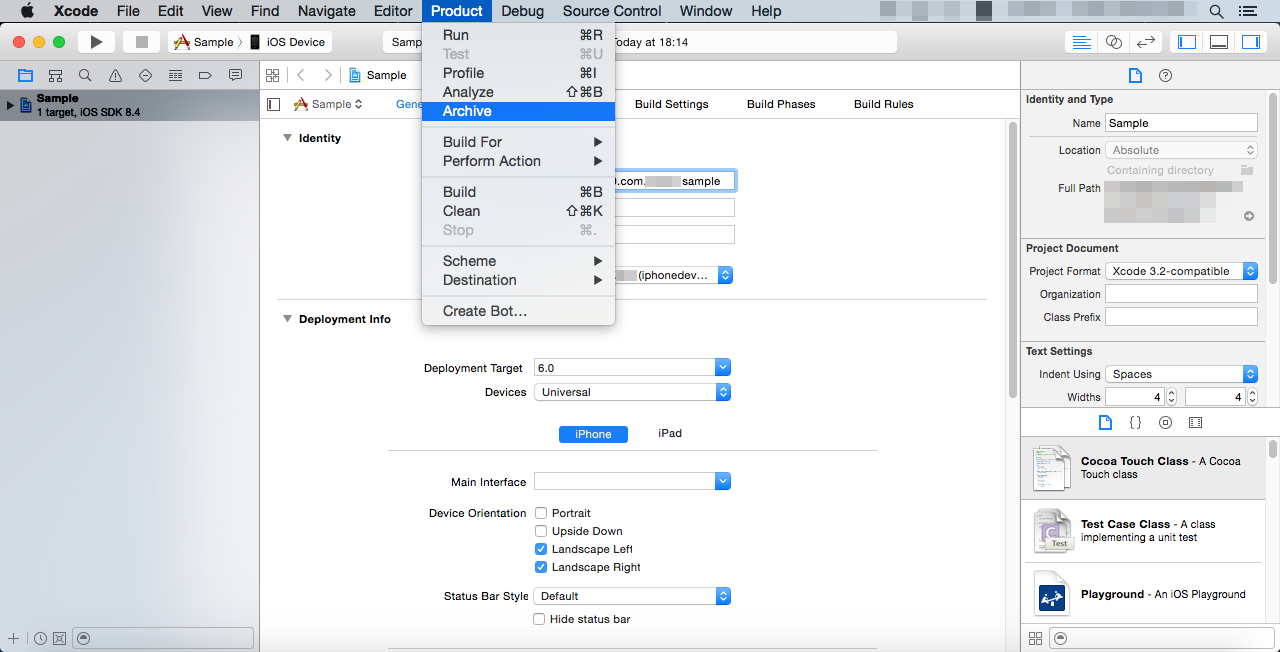The height and width of the screenshot is (652, 1280).
Task: Open the Symbol navigator icon
Action: (55, 75)
